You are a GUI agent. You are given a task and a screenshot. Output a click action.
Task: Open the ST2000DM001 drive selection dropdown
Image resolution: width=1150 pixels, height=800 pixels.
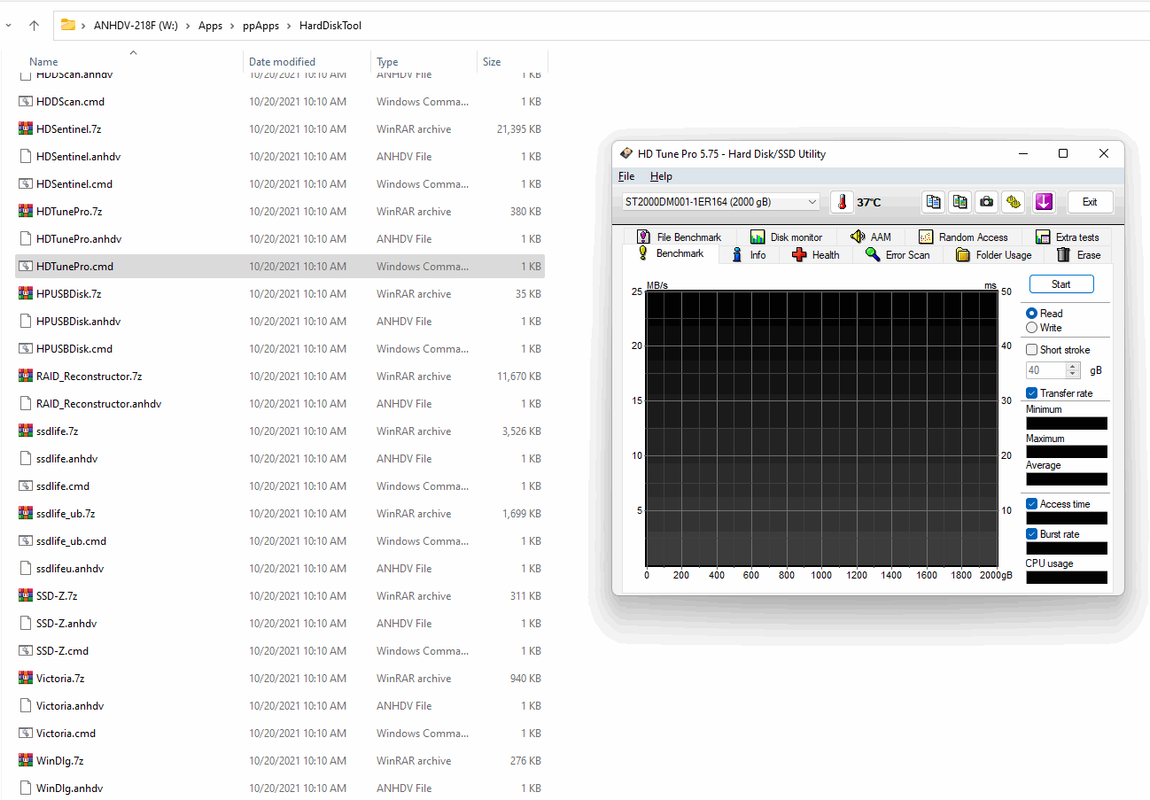pyautogui.click(x=812, y=202)
